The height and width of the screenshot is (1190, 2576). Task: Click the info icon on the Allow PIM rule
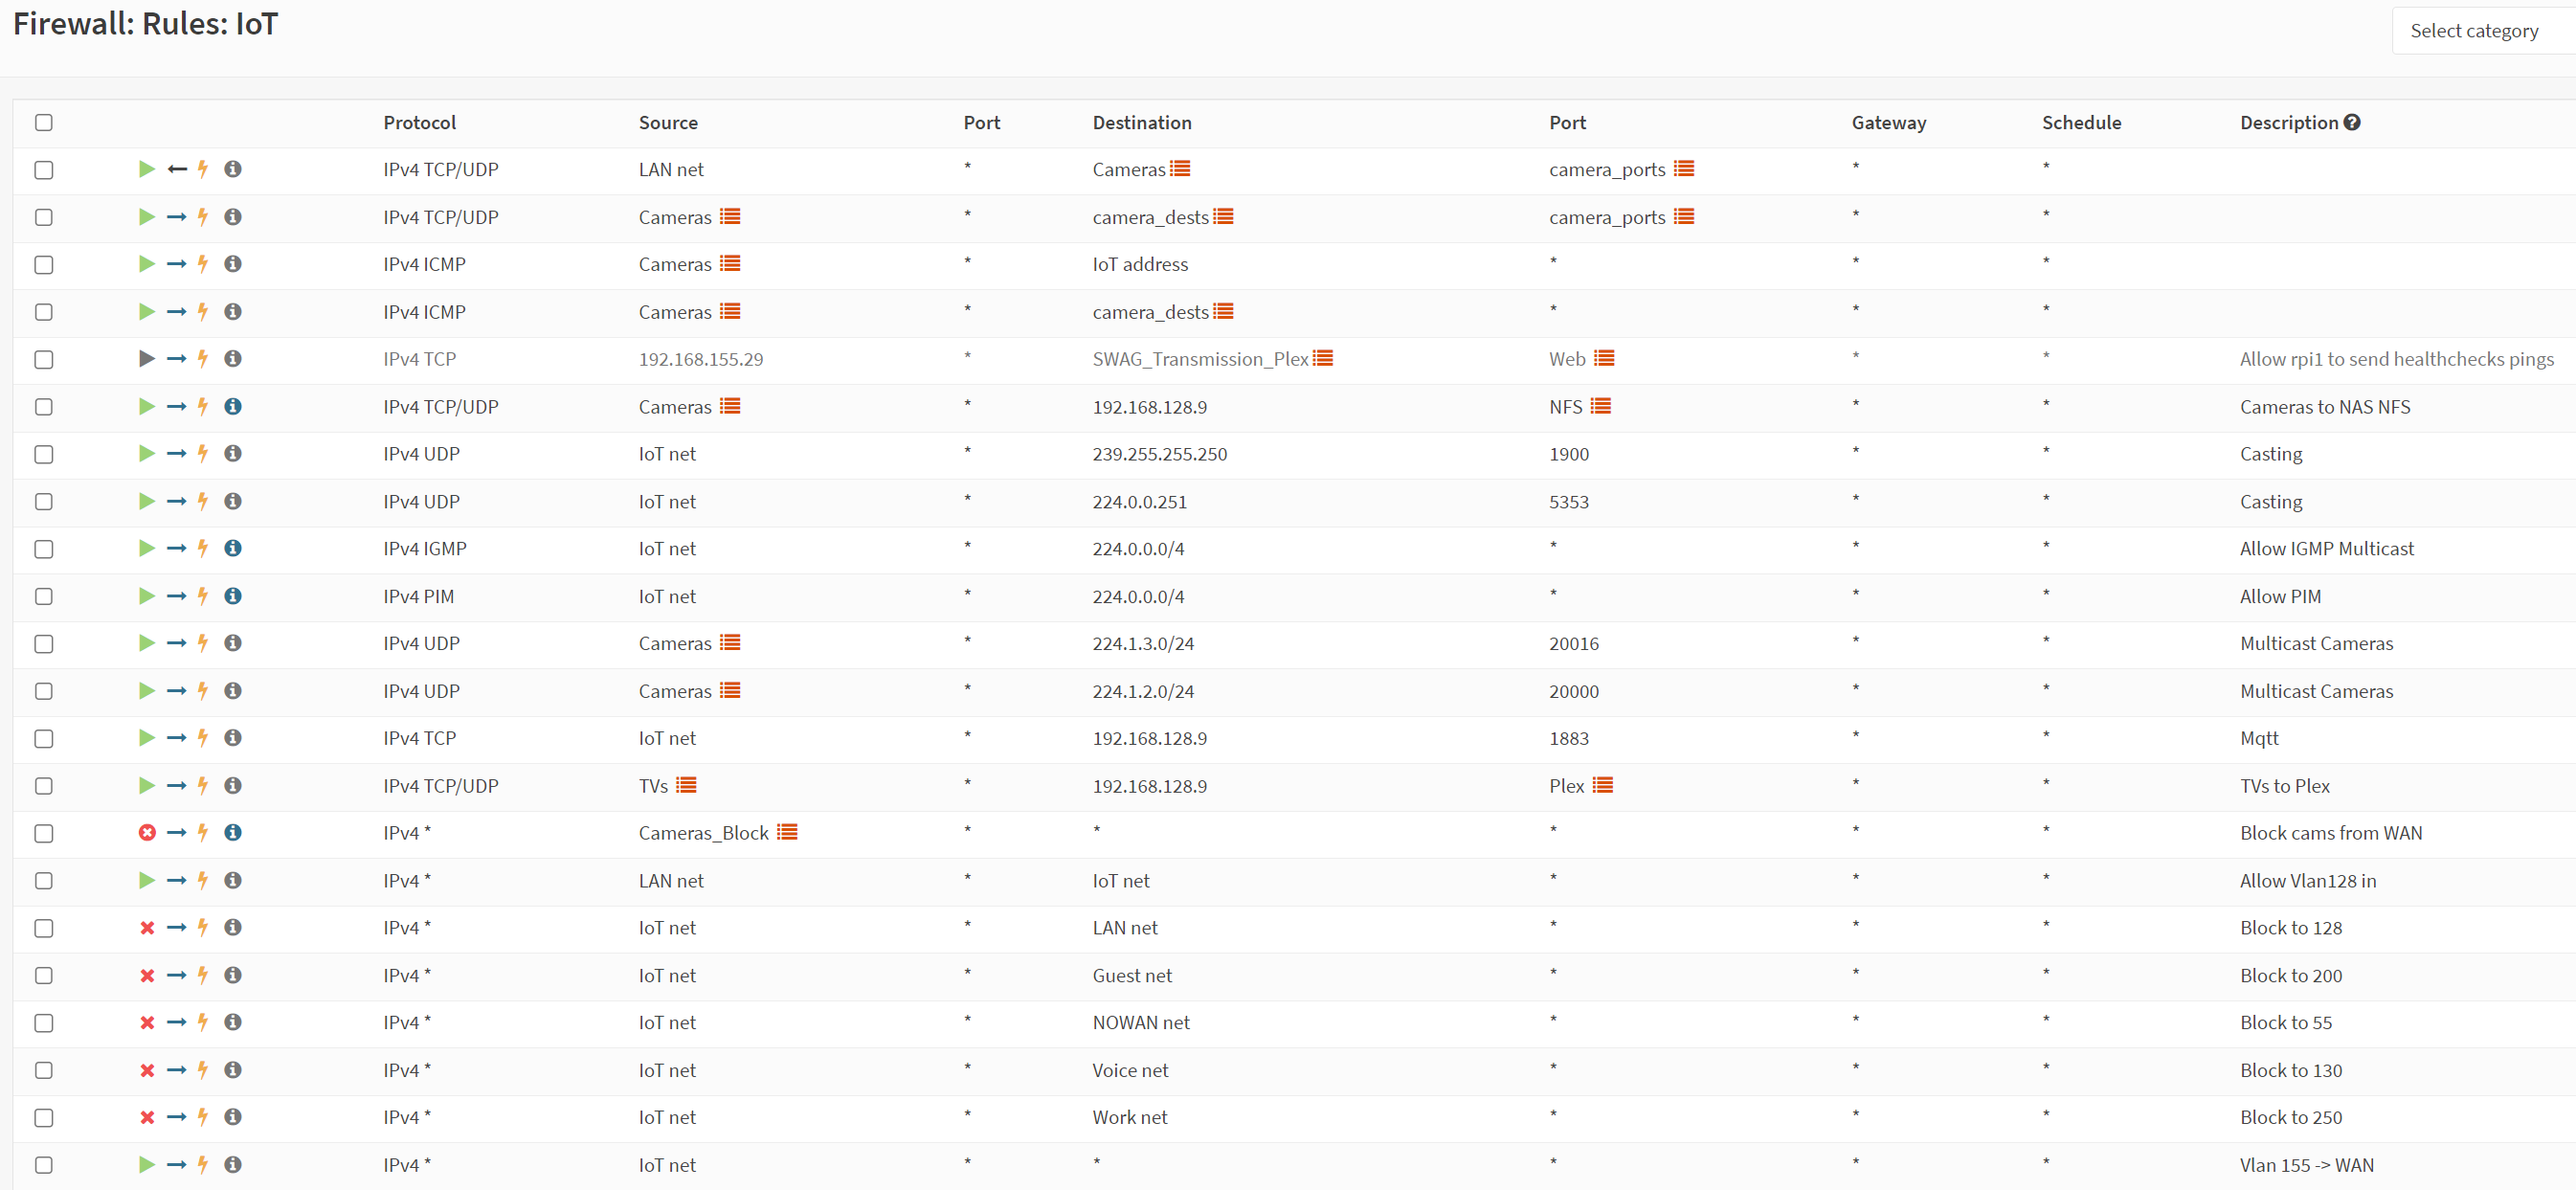click(233, 596)
